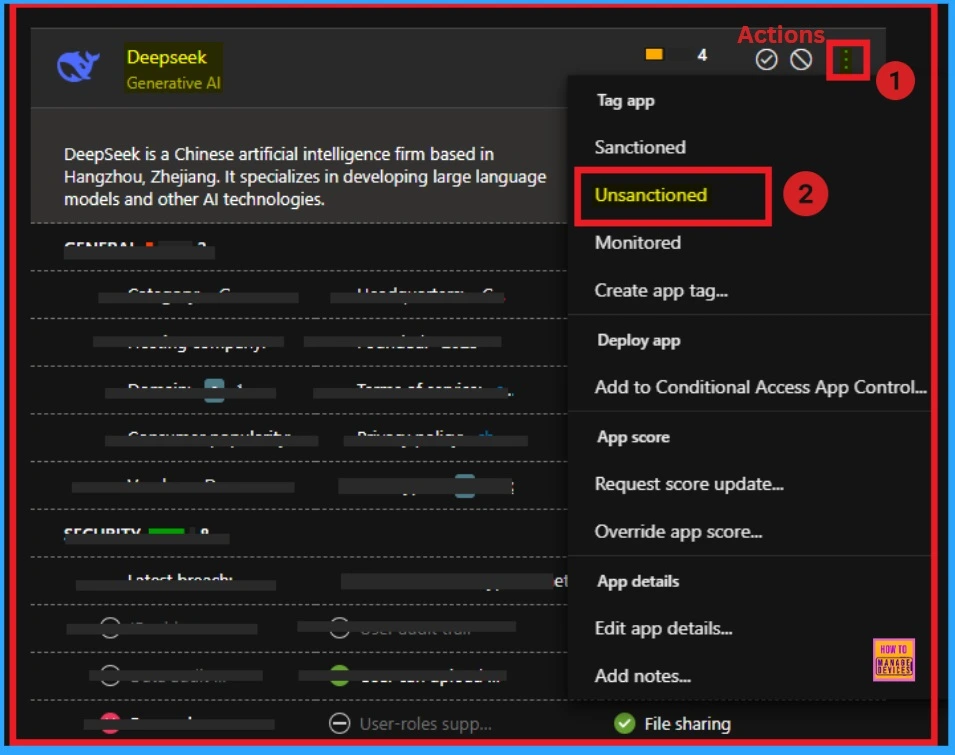Select Override app score... option
The height and width of the screenshot is (755, 955).
(x=678, y=532)
